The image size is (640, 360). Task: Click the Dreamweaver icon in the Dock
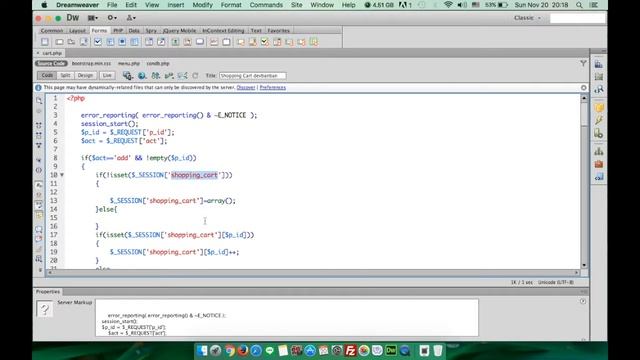click(391, 350)
